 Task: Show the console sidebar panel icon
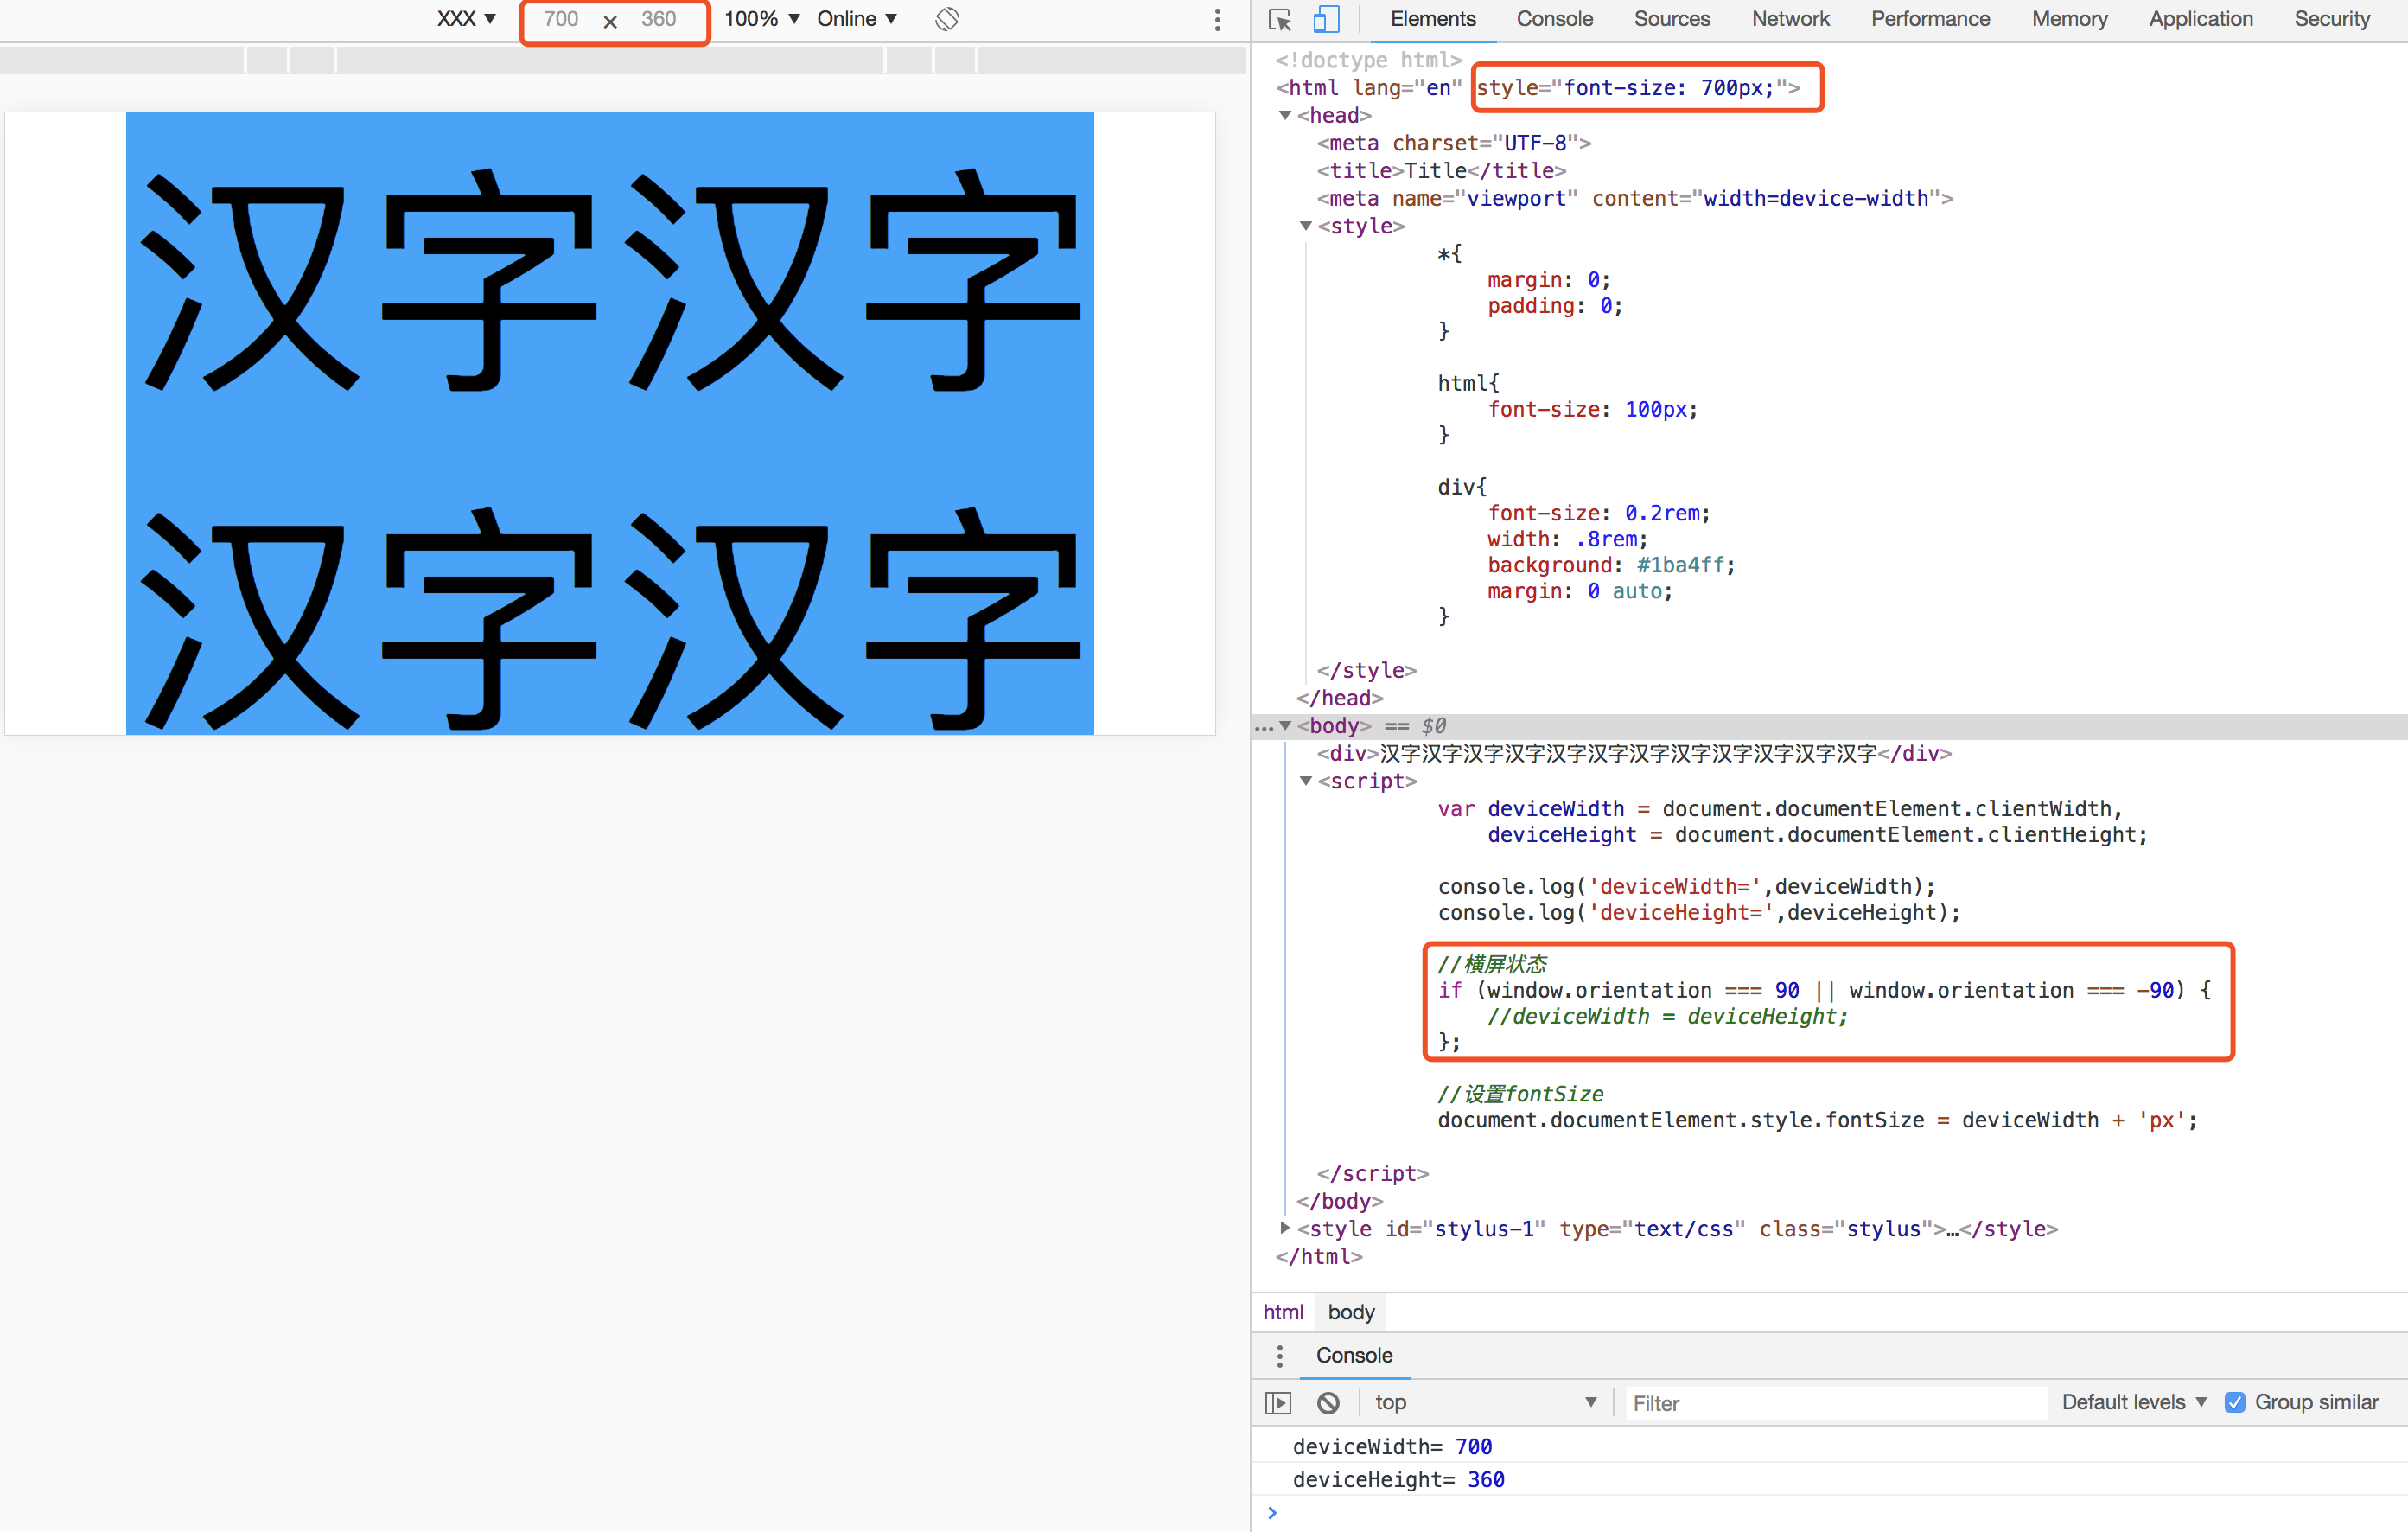[x=1278, y=1403]
